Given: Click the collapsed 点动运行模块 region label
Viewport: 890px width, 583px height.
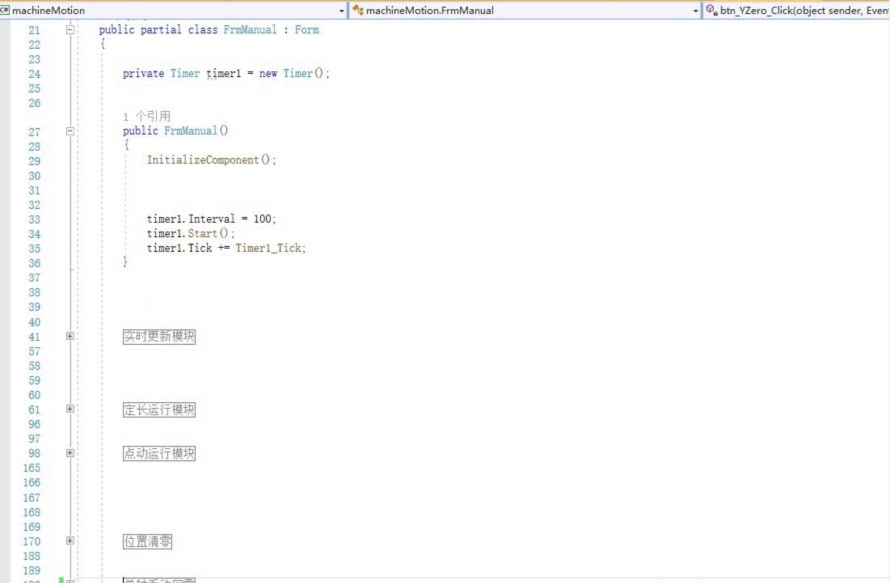Looking at the screenshot, I should coord(159,453).
